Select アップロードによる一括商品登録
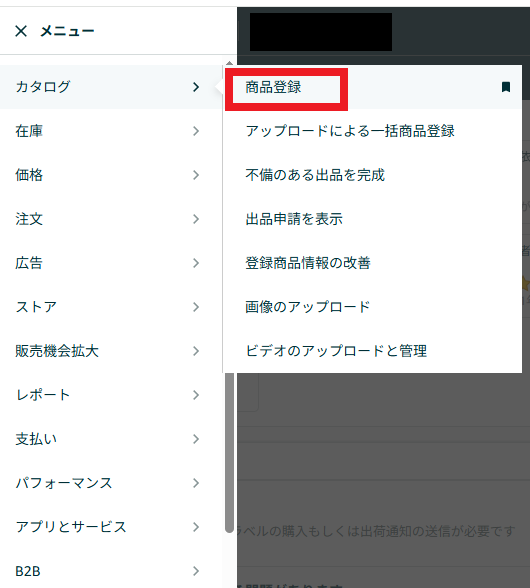Image resolution: width=530 pixels, height=588 pixels. (350, 131)
